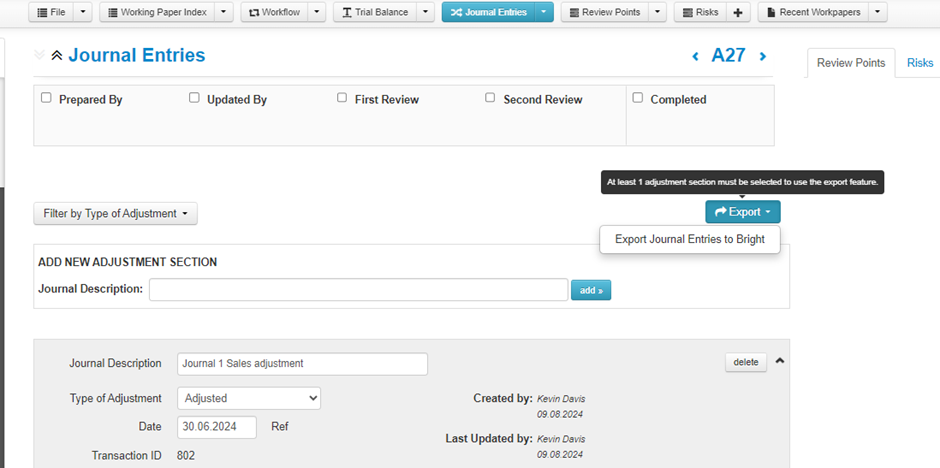Click the plus icon next to Risks
This screenshot has width=940, height=468.
pyautogui.click(x=737, y=12)
